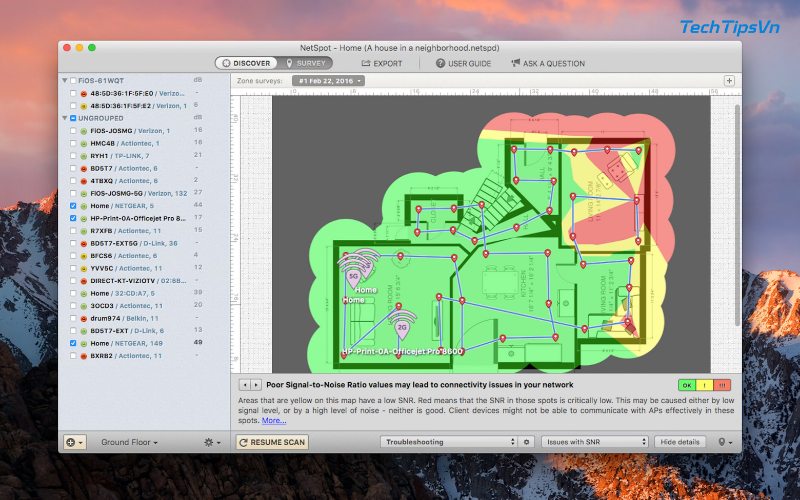Tick the BXRB2 Actiontec network checkbox

tap(73, 356)
